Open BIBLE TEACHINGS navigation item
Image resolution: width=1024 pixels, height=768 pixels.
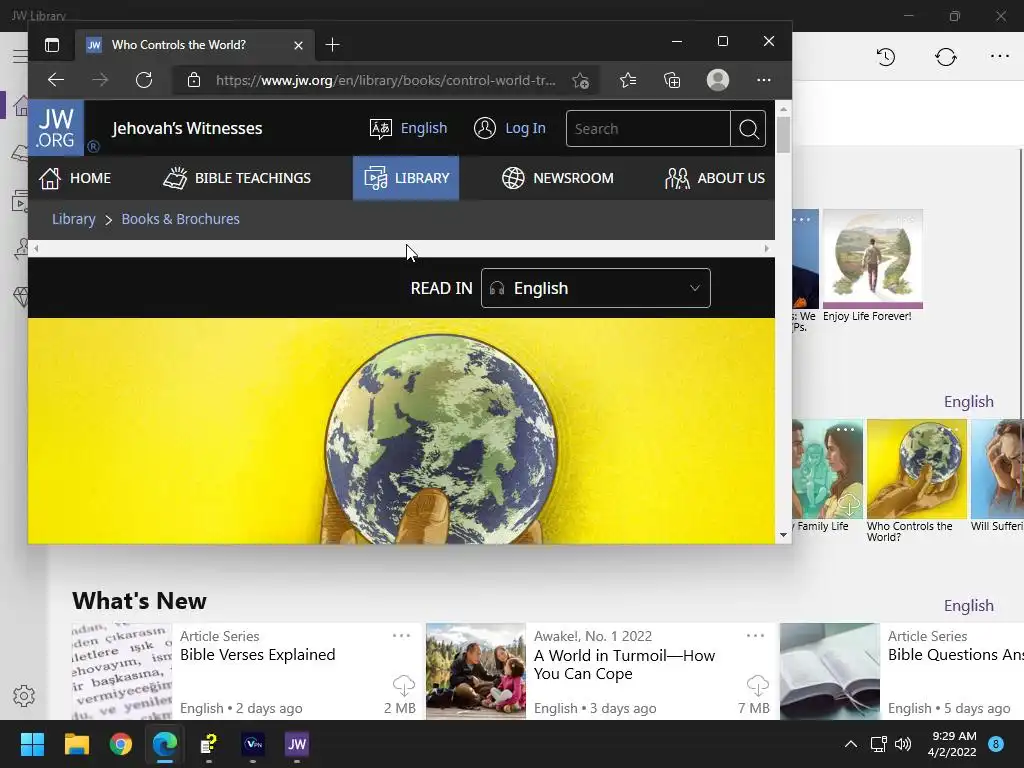pyautogui.click(x=236, y=178)
